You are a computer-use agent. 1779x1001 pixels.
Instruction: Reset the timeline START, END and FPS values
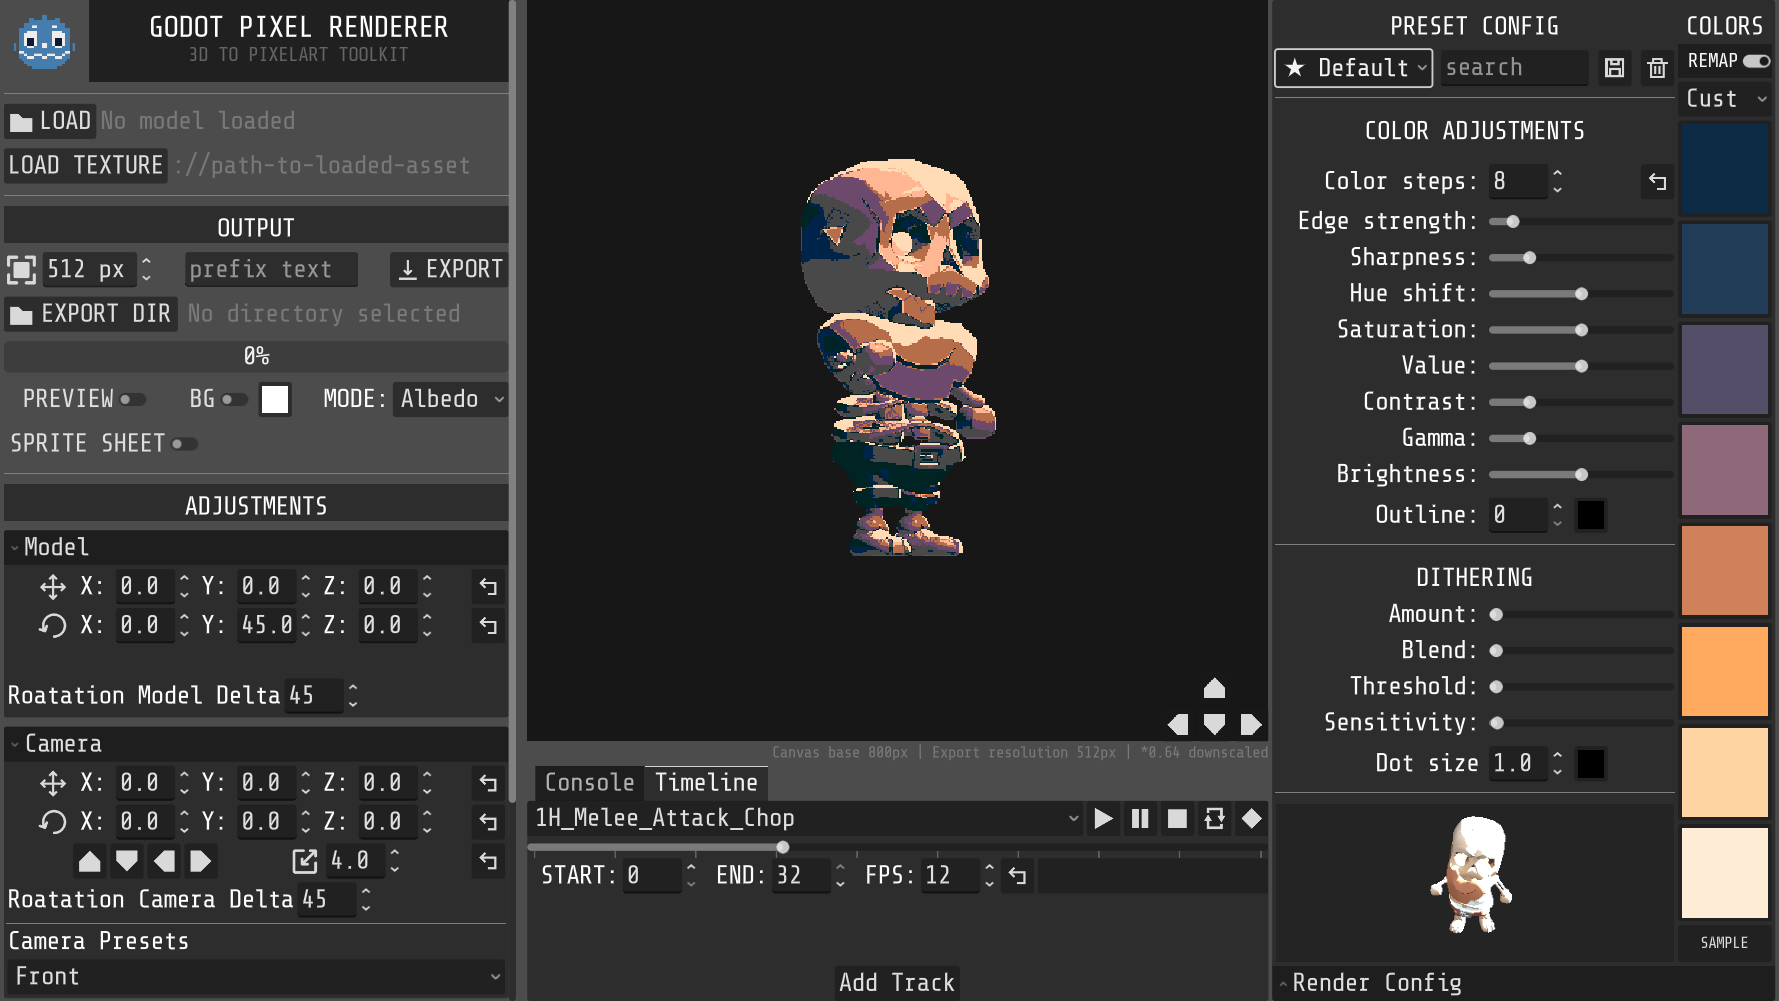[x=1017, y=876]
